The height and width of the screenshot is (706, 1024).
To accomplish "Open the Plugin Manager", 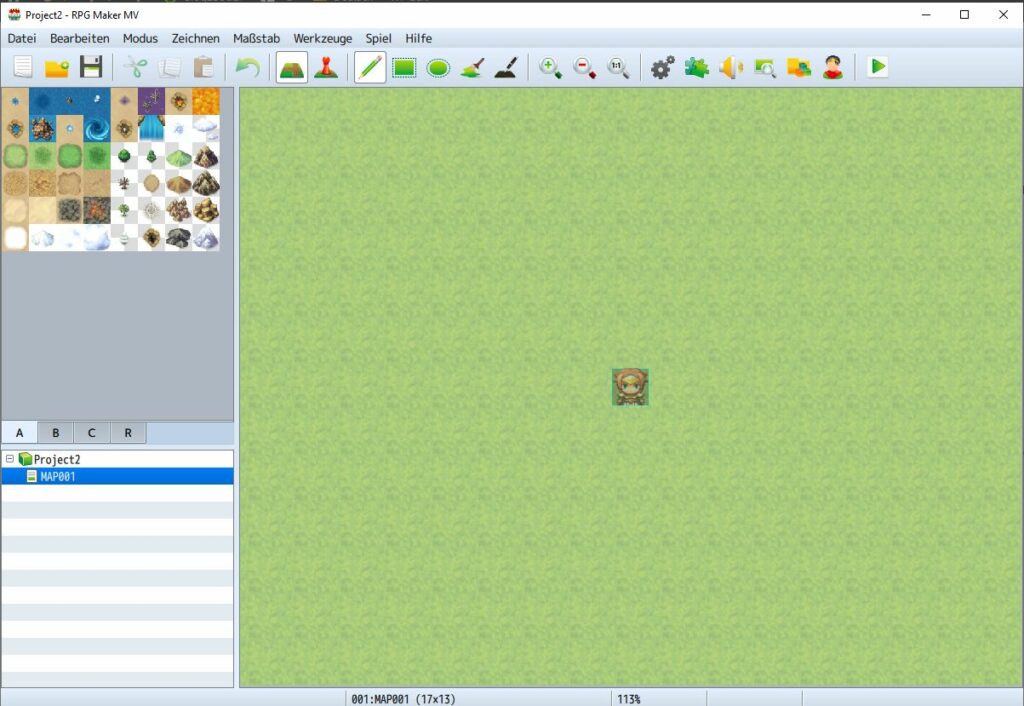I will click(x=697, y=67).
